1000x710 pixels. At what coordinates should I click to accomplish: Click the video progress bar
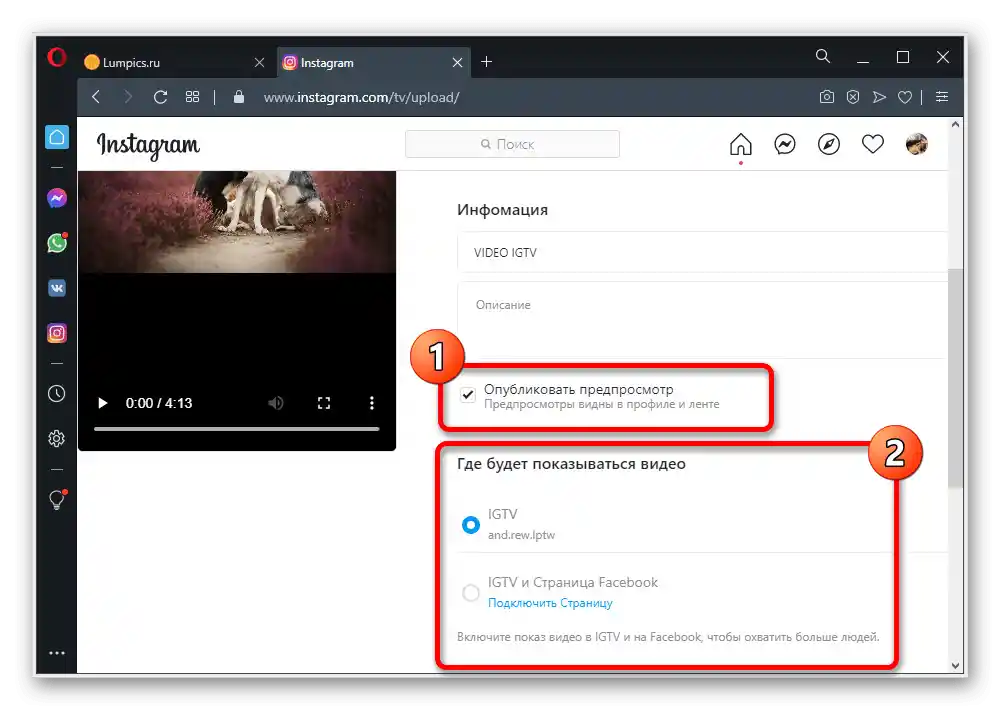237,429
